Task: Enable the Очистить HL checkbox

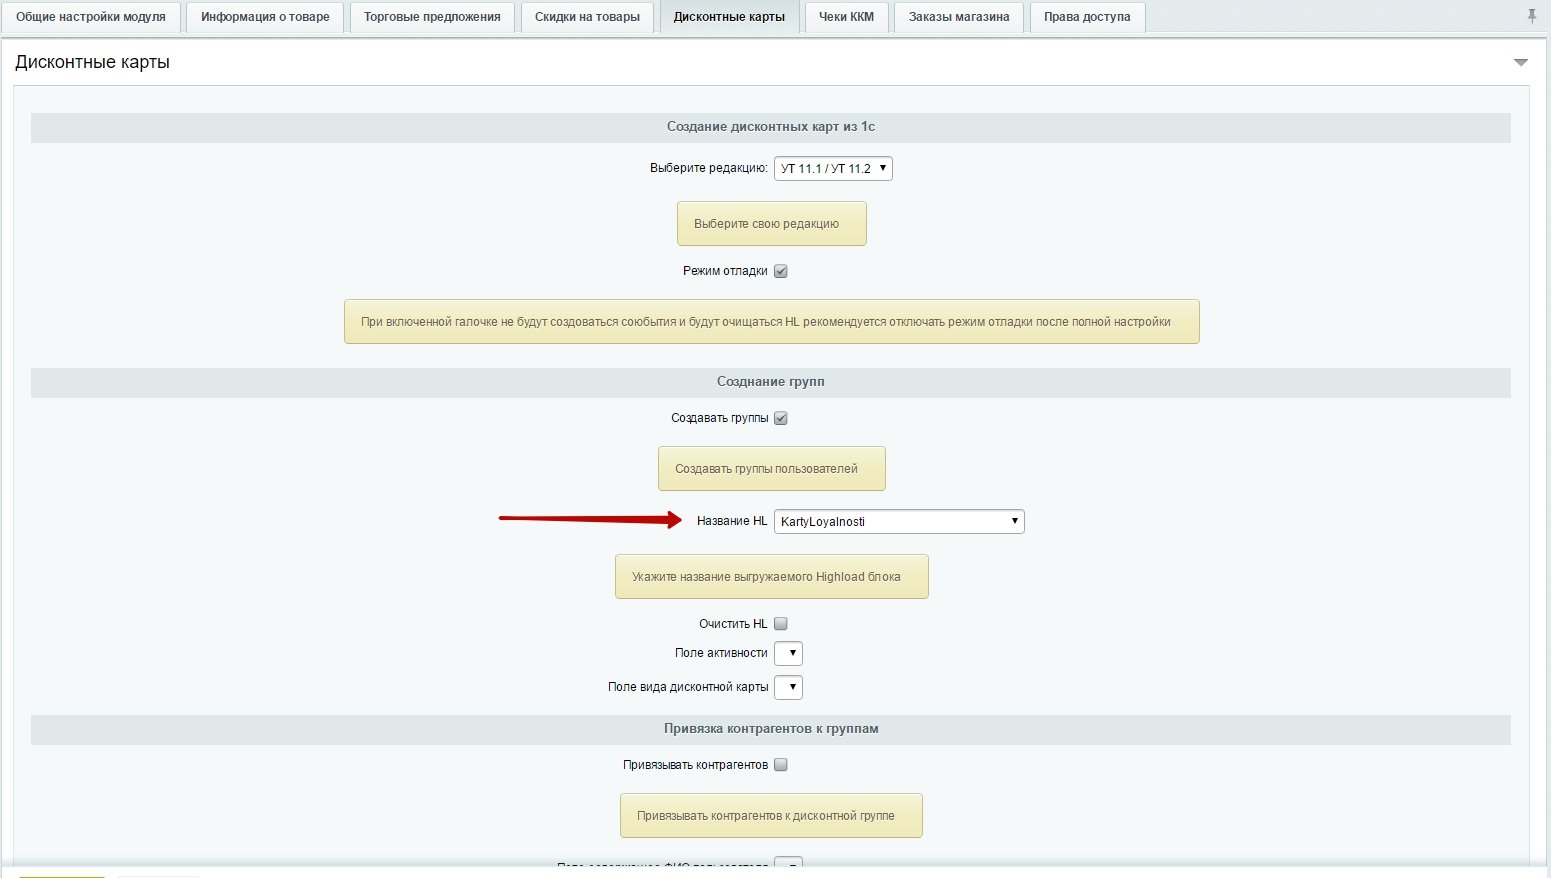Action: pyautogui.click(x=781, y=623)
